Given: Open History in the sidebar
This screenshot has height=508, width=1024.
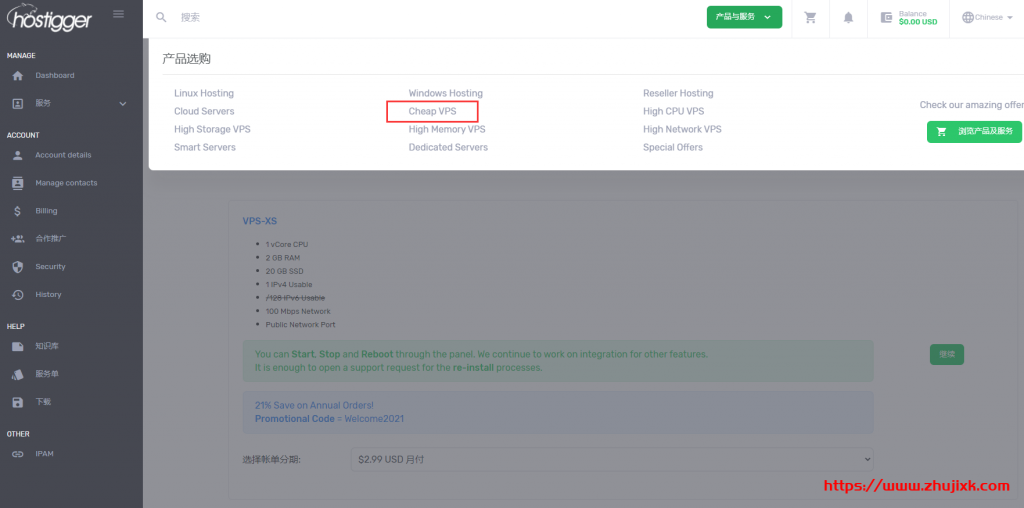Looking at the screenshot, I should pyautogui.click(x=48, y=295).
